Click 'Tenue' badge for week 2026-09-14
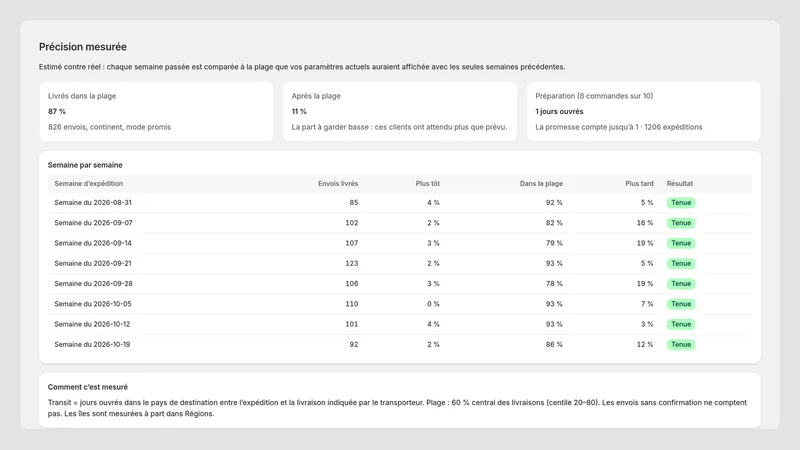Image resolution: width=800 pixels, height=450 pixels. coord(681,243)
